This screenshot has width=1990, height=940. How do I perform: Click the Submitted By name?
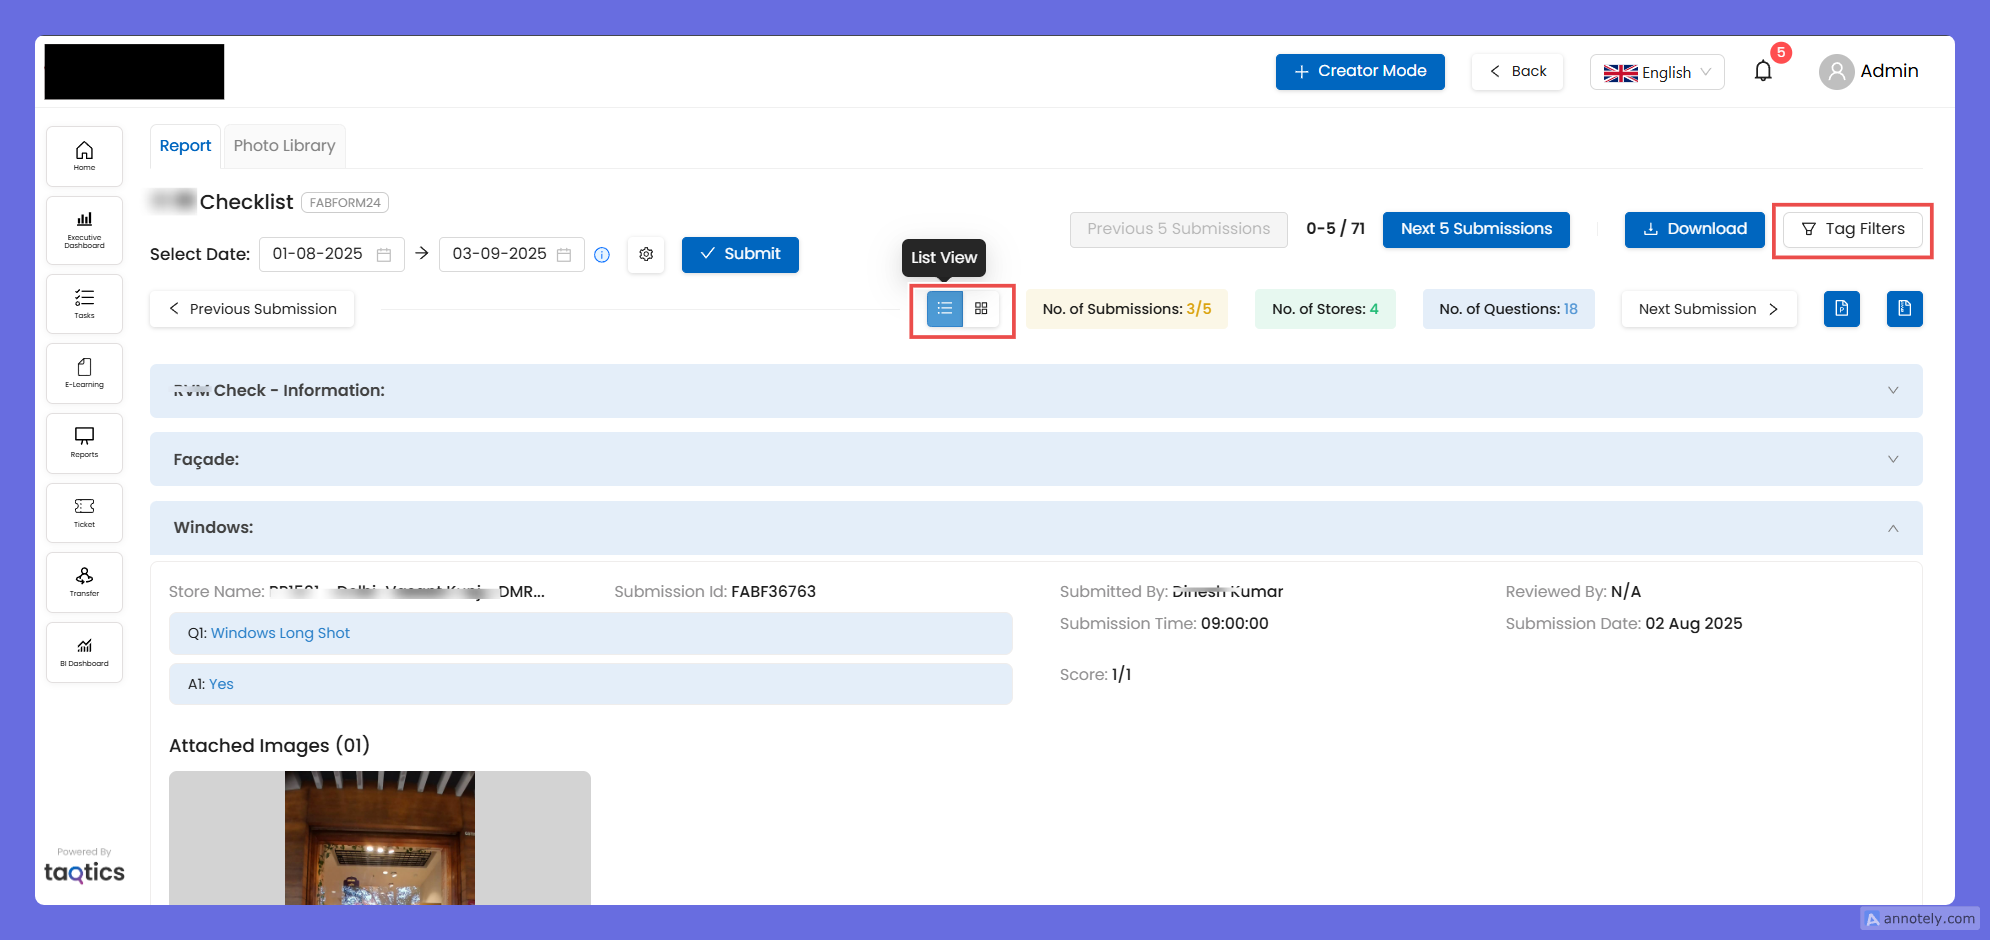1227,592
